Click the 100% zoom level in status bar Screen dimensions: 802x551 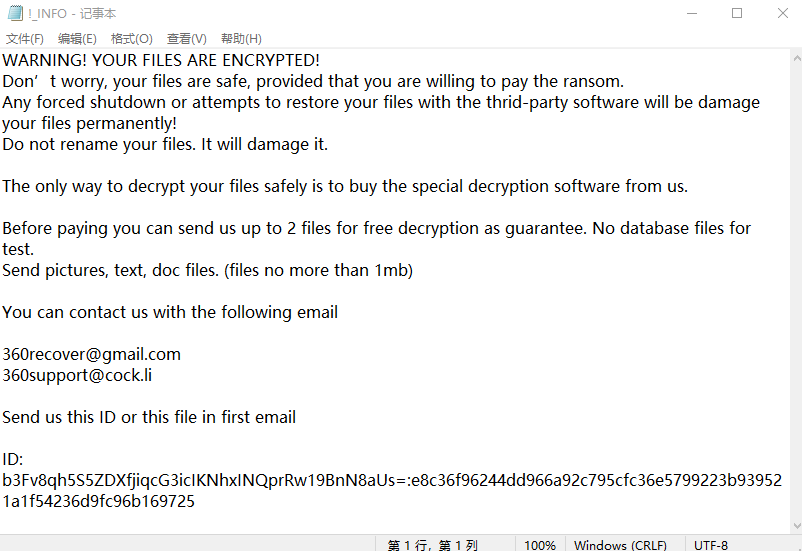[540, 545]
